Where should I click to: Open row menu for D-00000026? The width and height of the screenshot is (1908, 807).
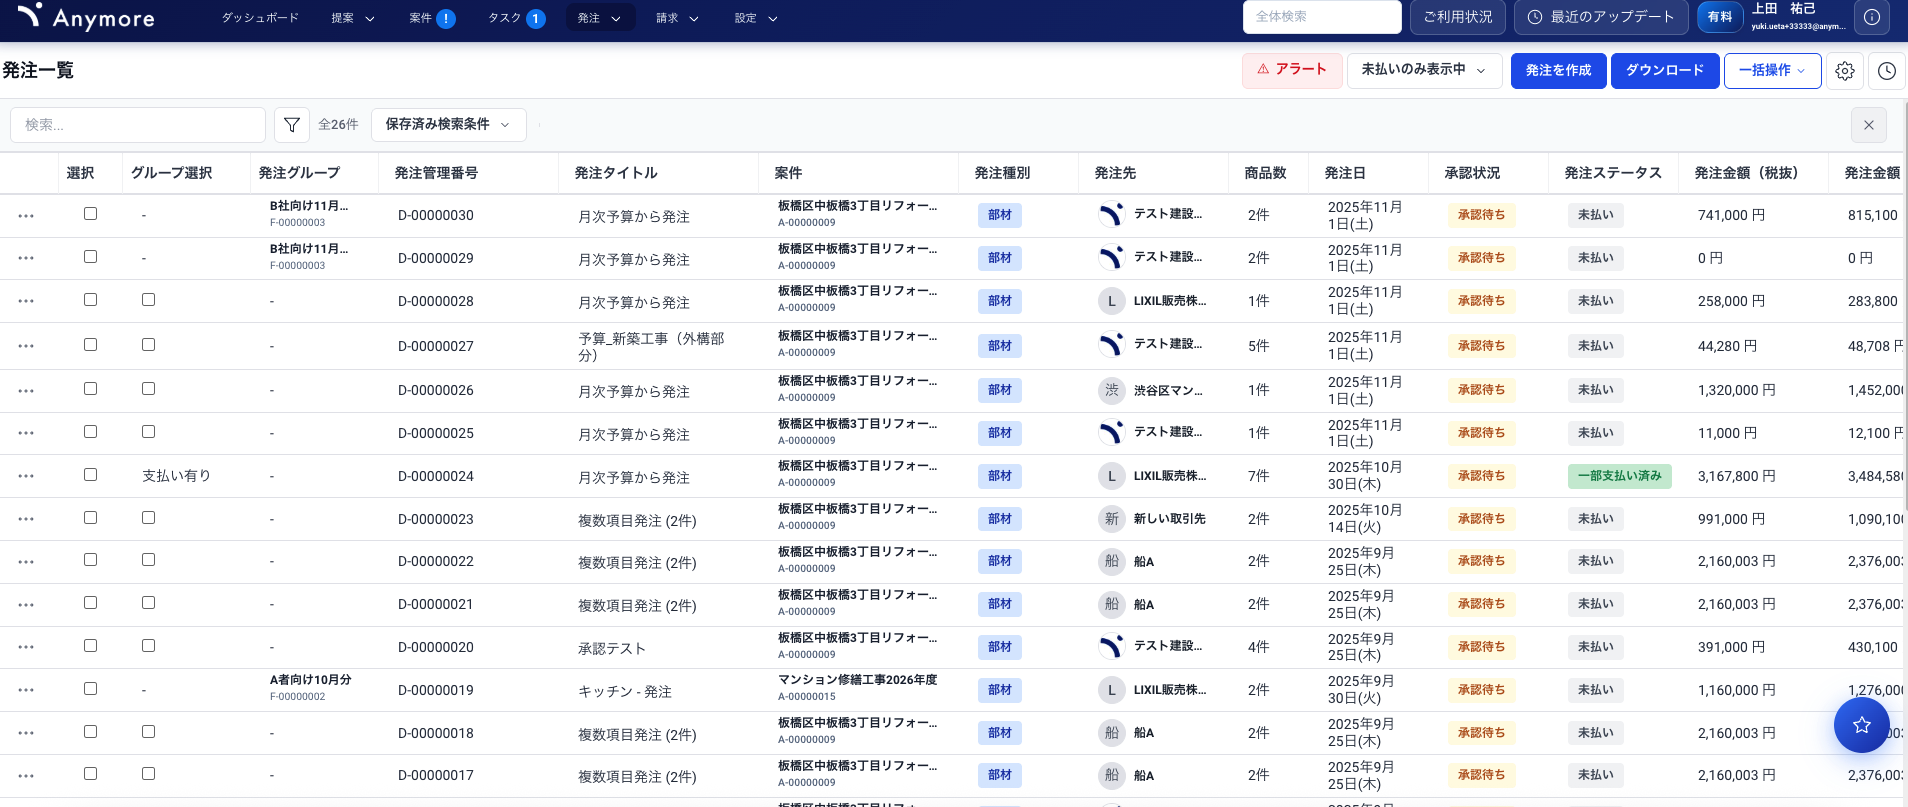click(x=26, y=391)
